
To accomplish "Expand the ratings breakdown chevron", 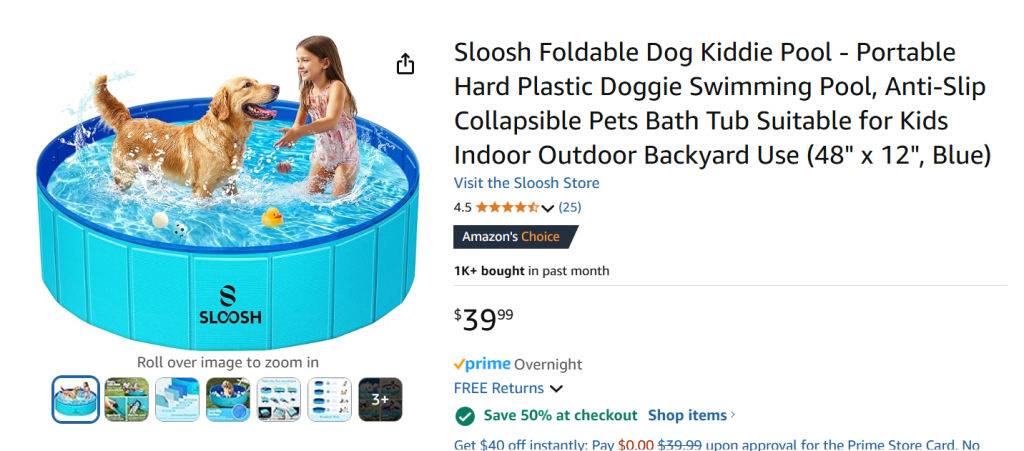I will [547, 209].
